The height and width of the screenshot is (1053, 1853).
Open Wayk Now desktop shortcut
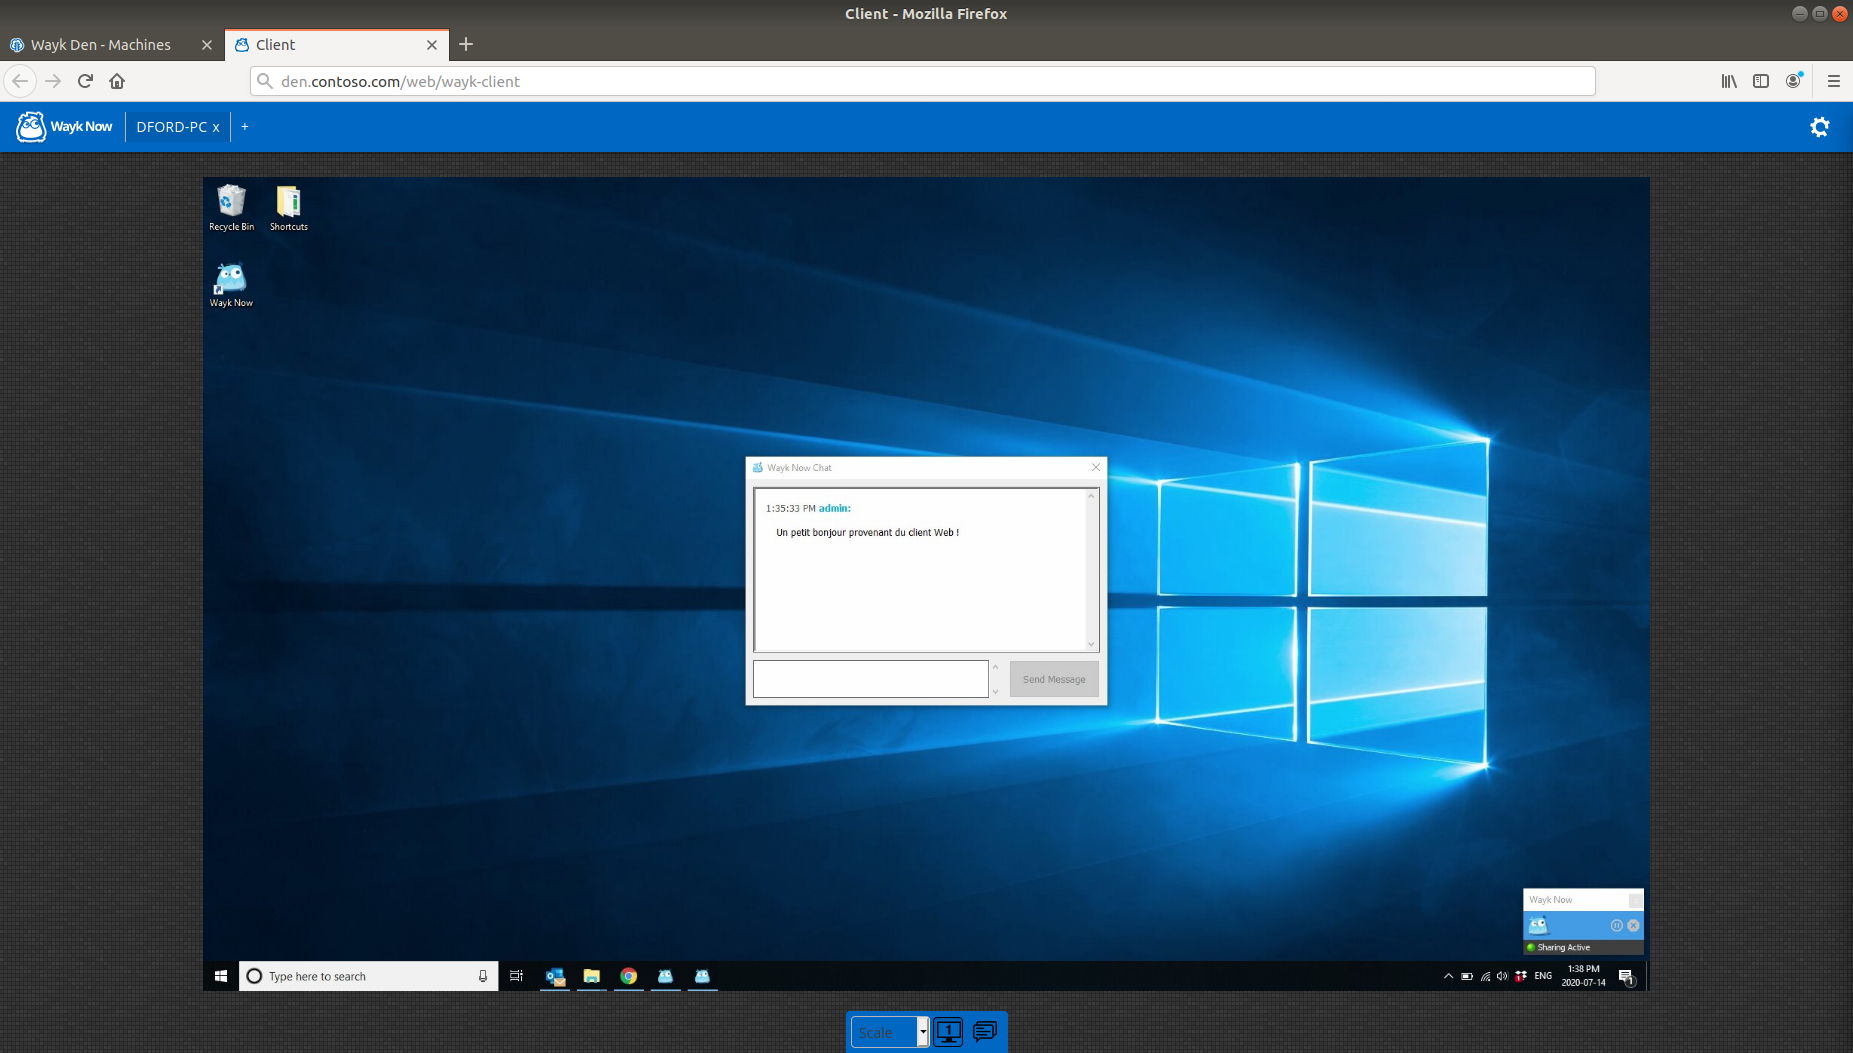231,285
